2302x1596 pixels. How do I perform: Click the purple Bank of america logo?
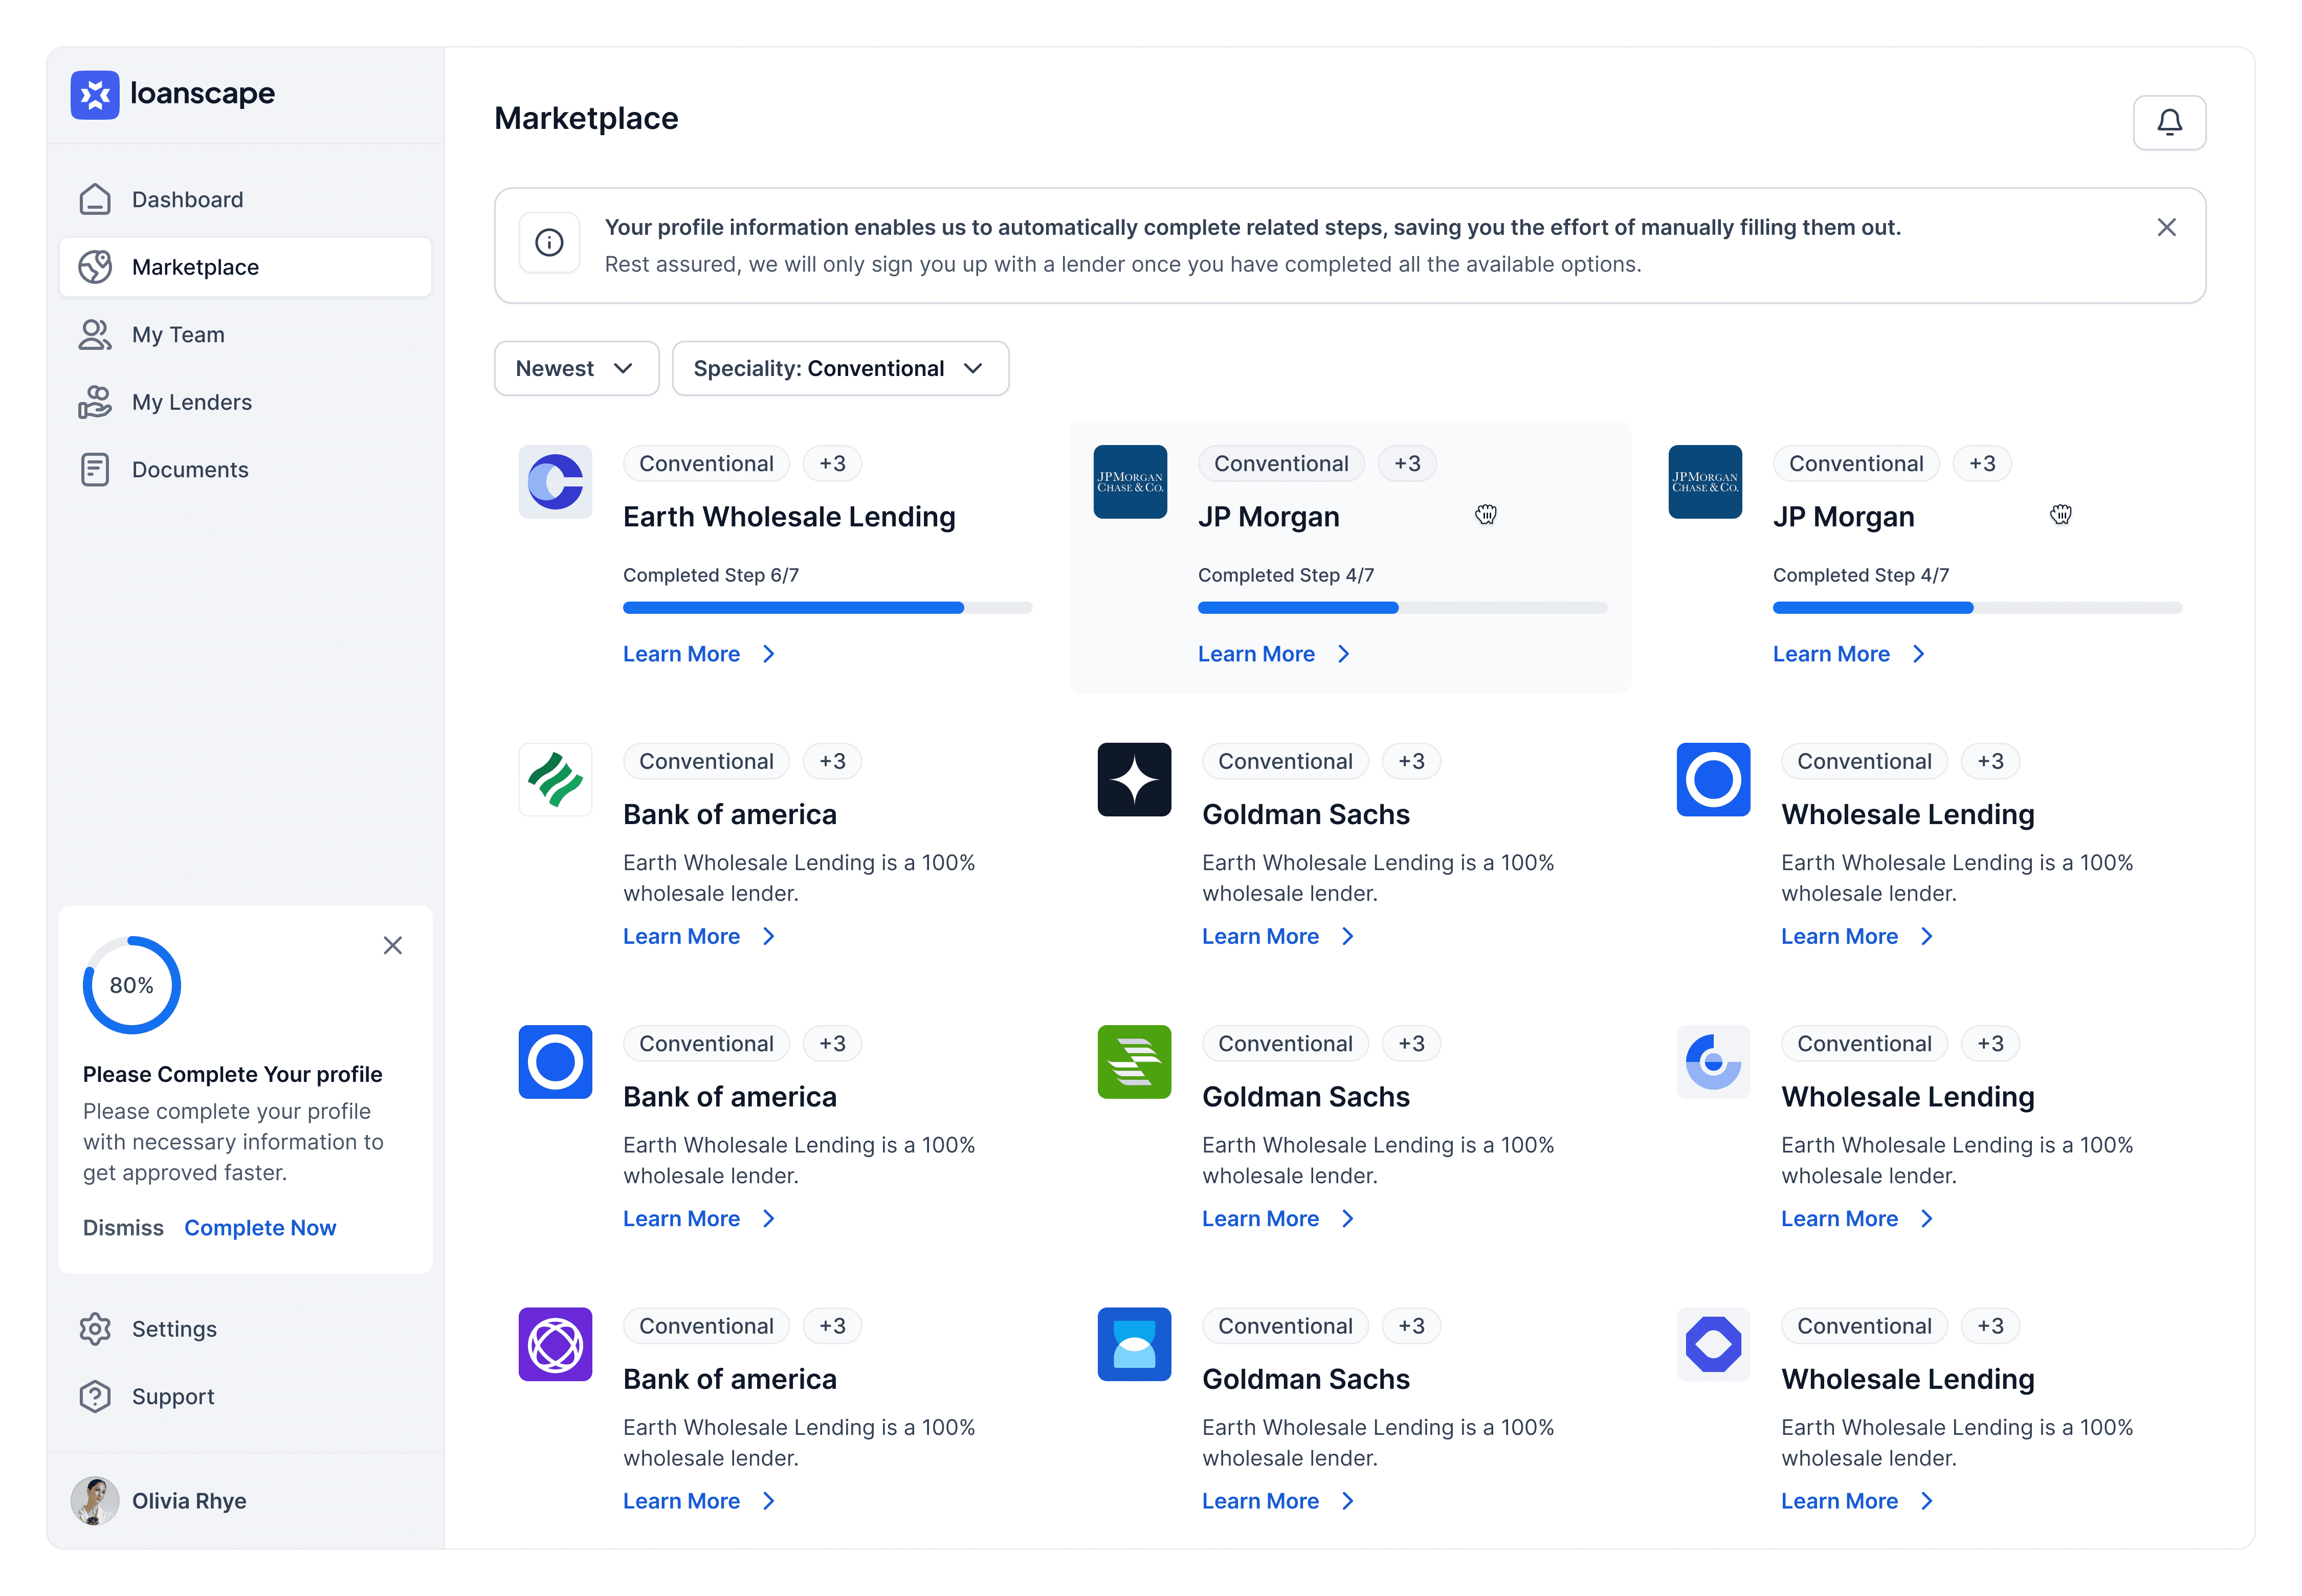click(x=555, y=1343)
